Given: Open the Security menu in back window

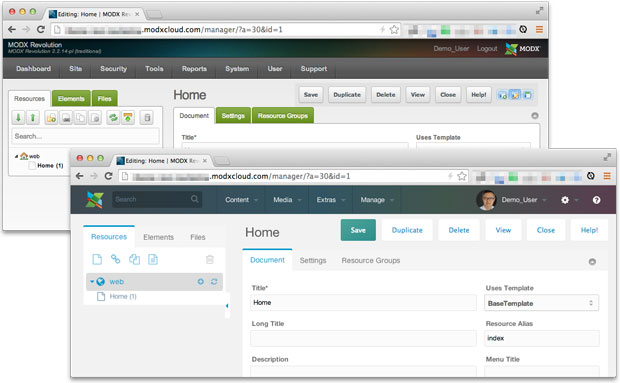Looking at the screenshot, I should 113,68.
